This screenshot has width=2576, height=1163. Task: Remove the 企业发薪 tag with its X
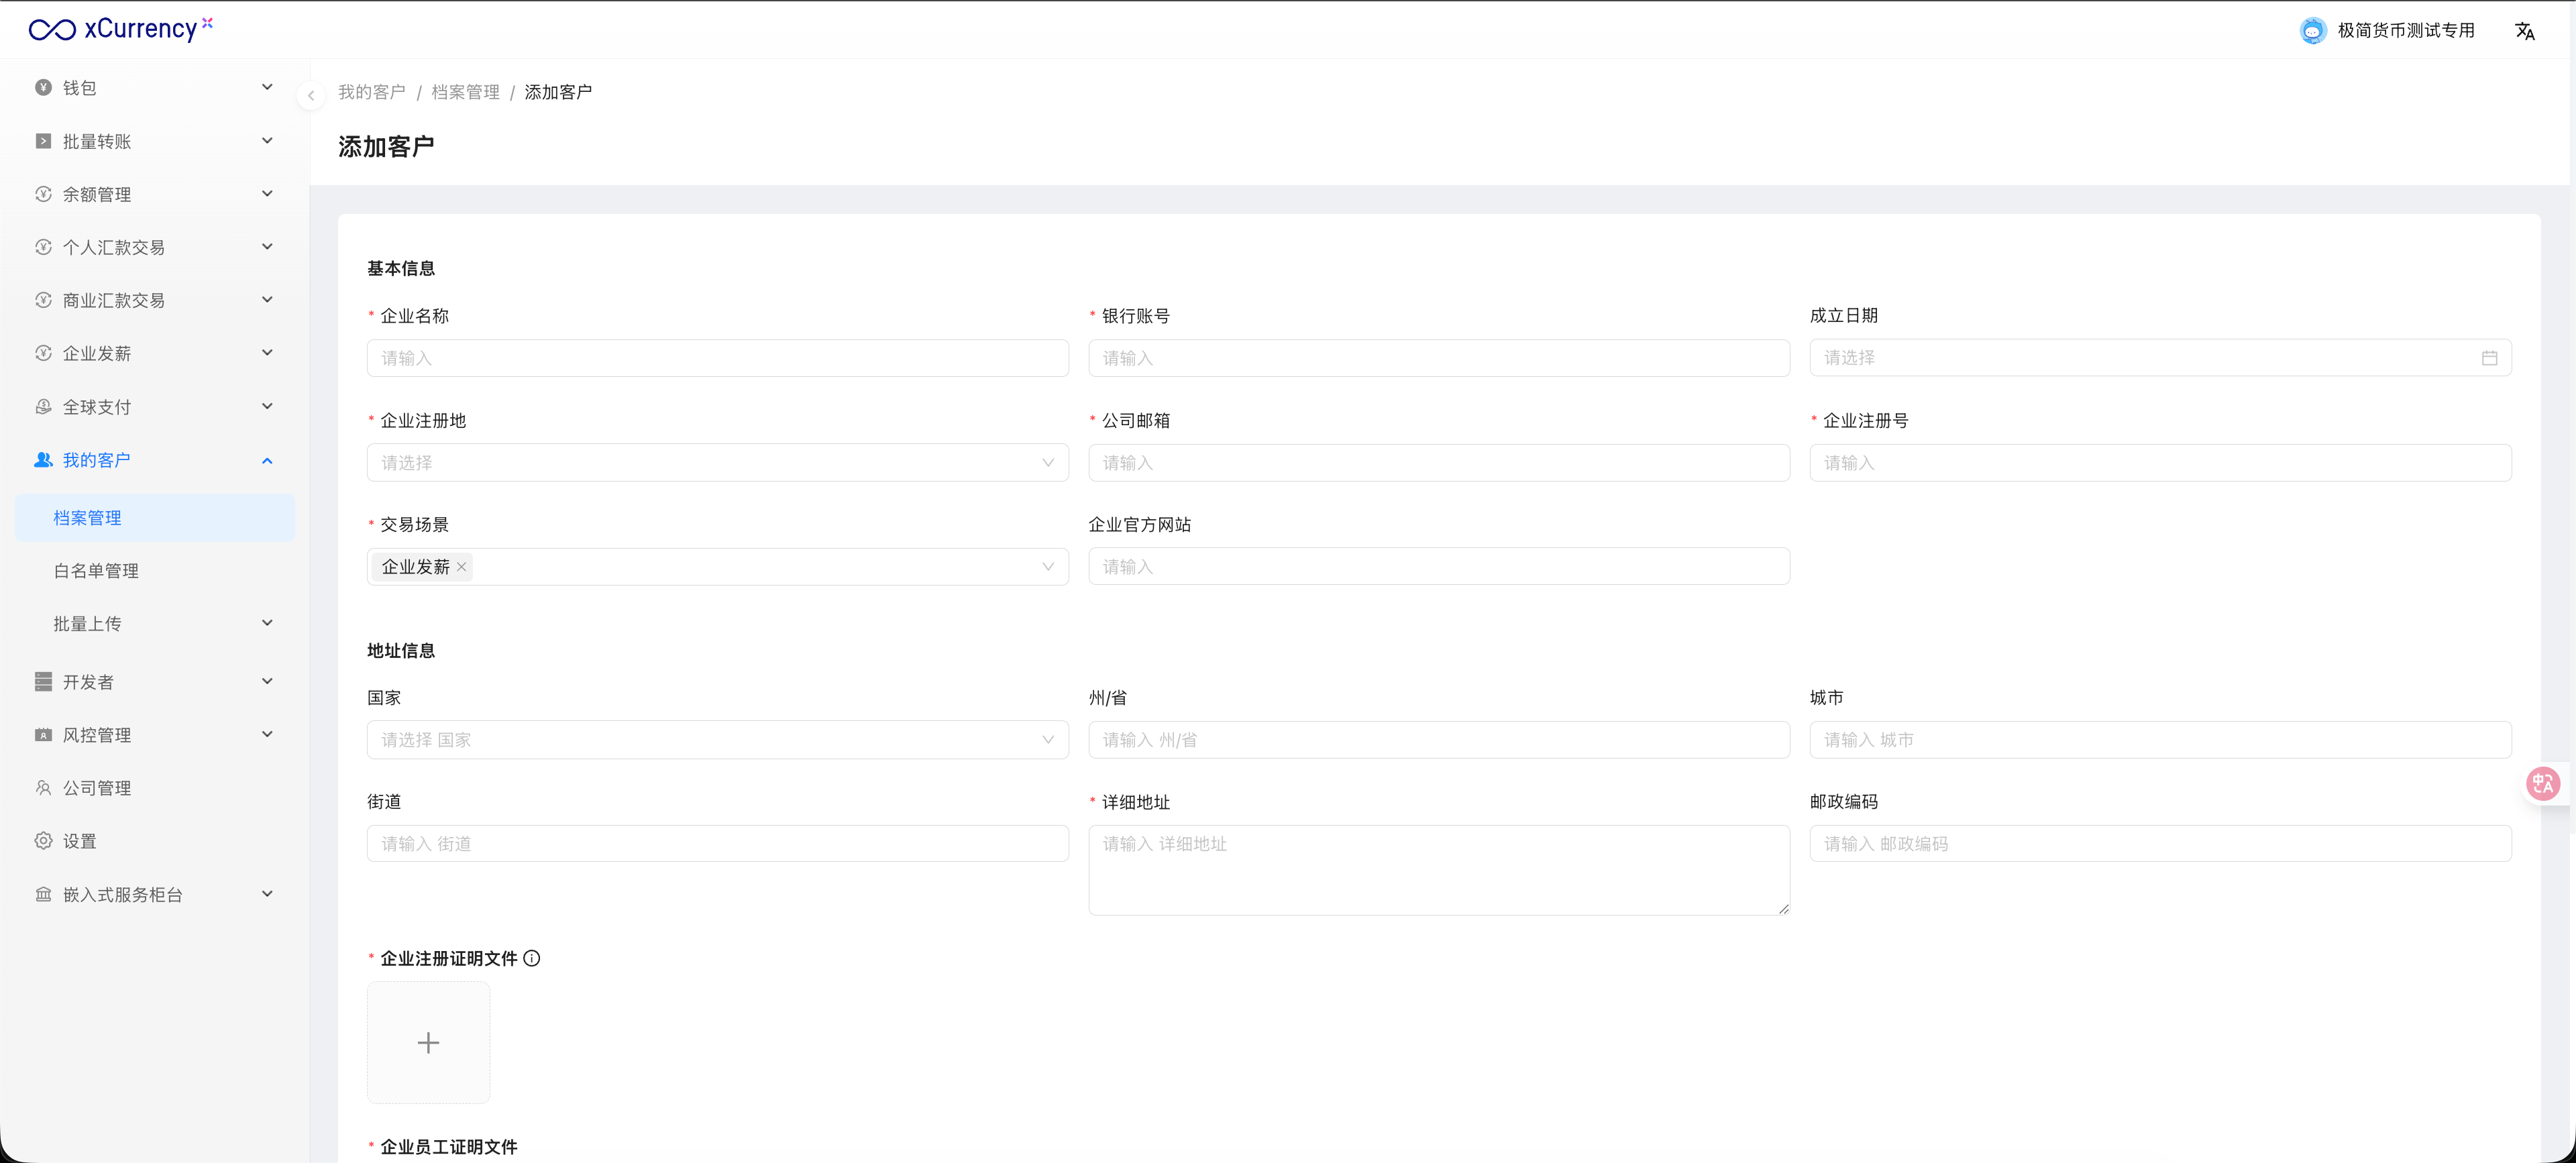tap(461, 567)
